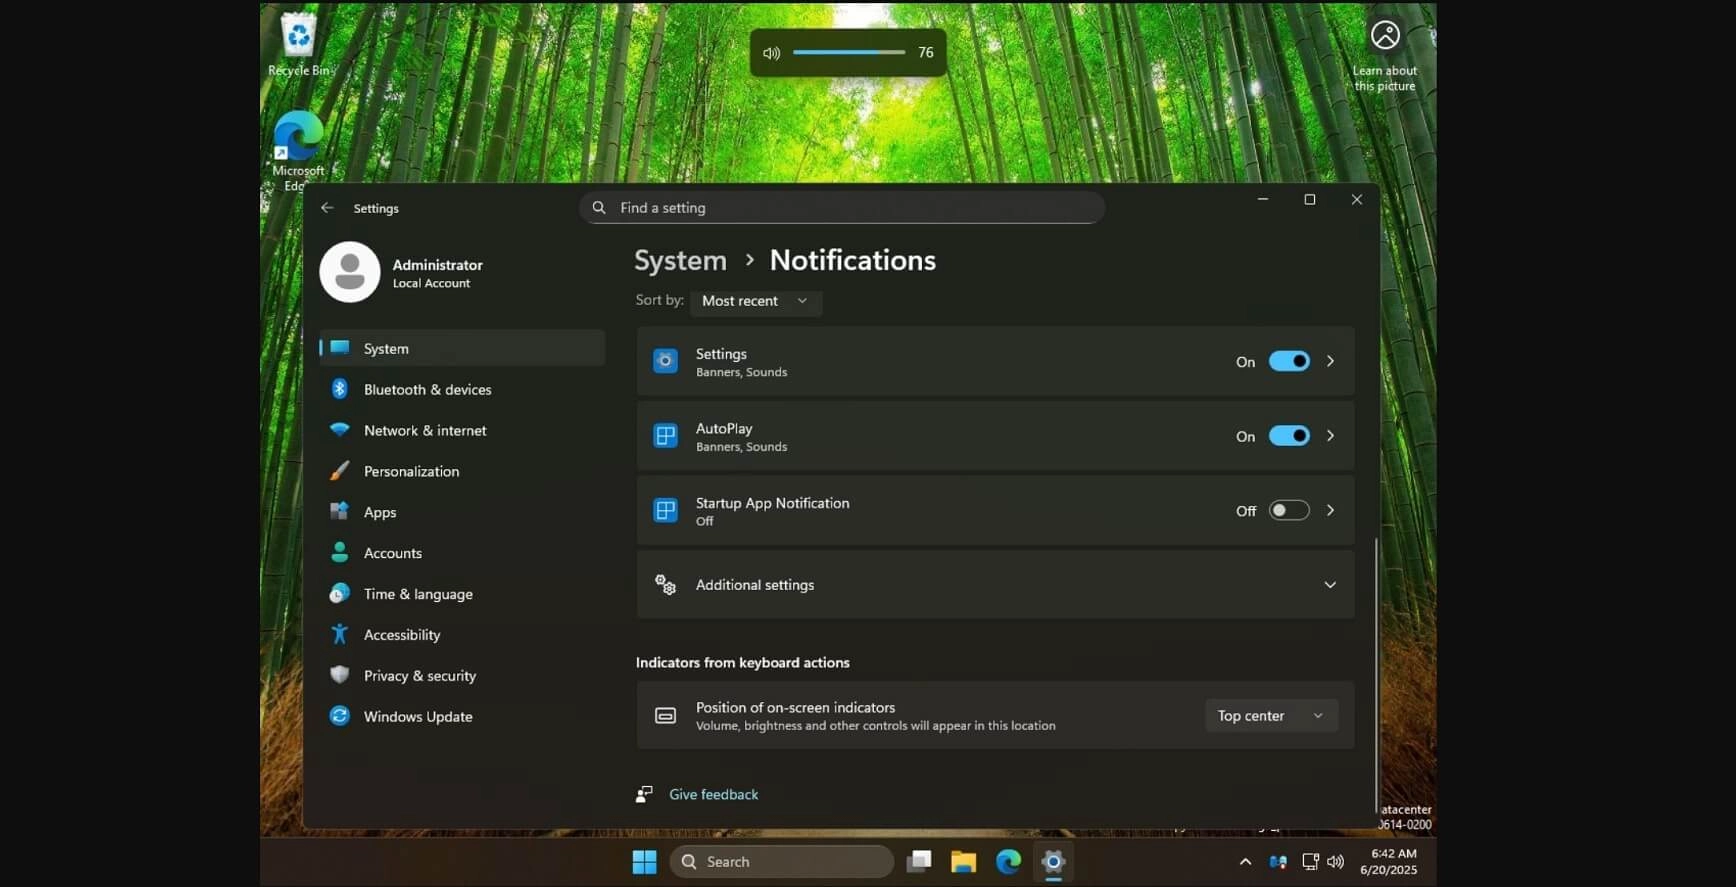Viewport: 1736px width, 887px height.
Task: Click the System breadcrumb link
Action: point(680,260)
